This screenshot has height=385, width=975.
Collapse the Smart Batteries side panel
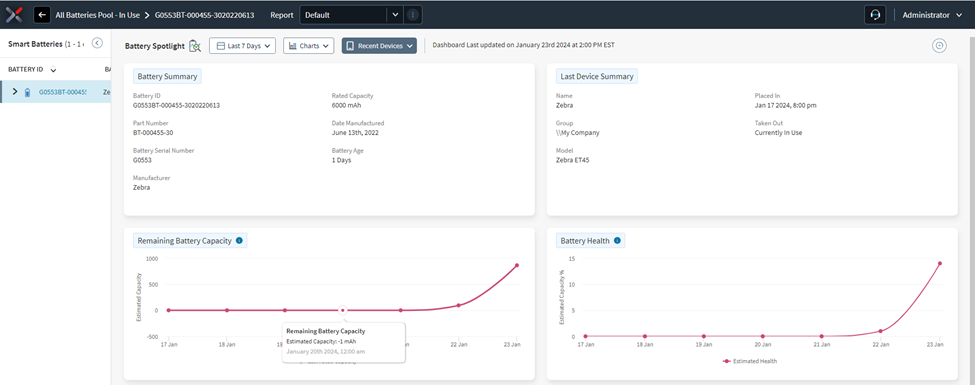(x=97, y=43)
